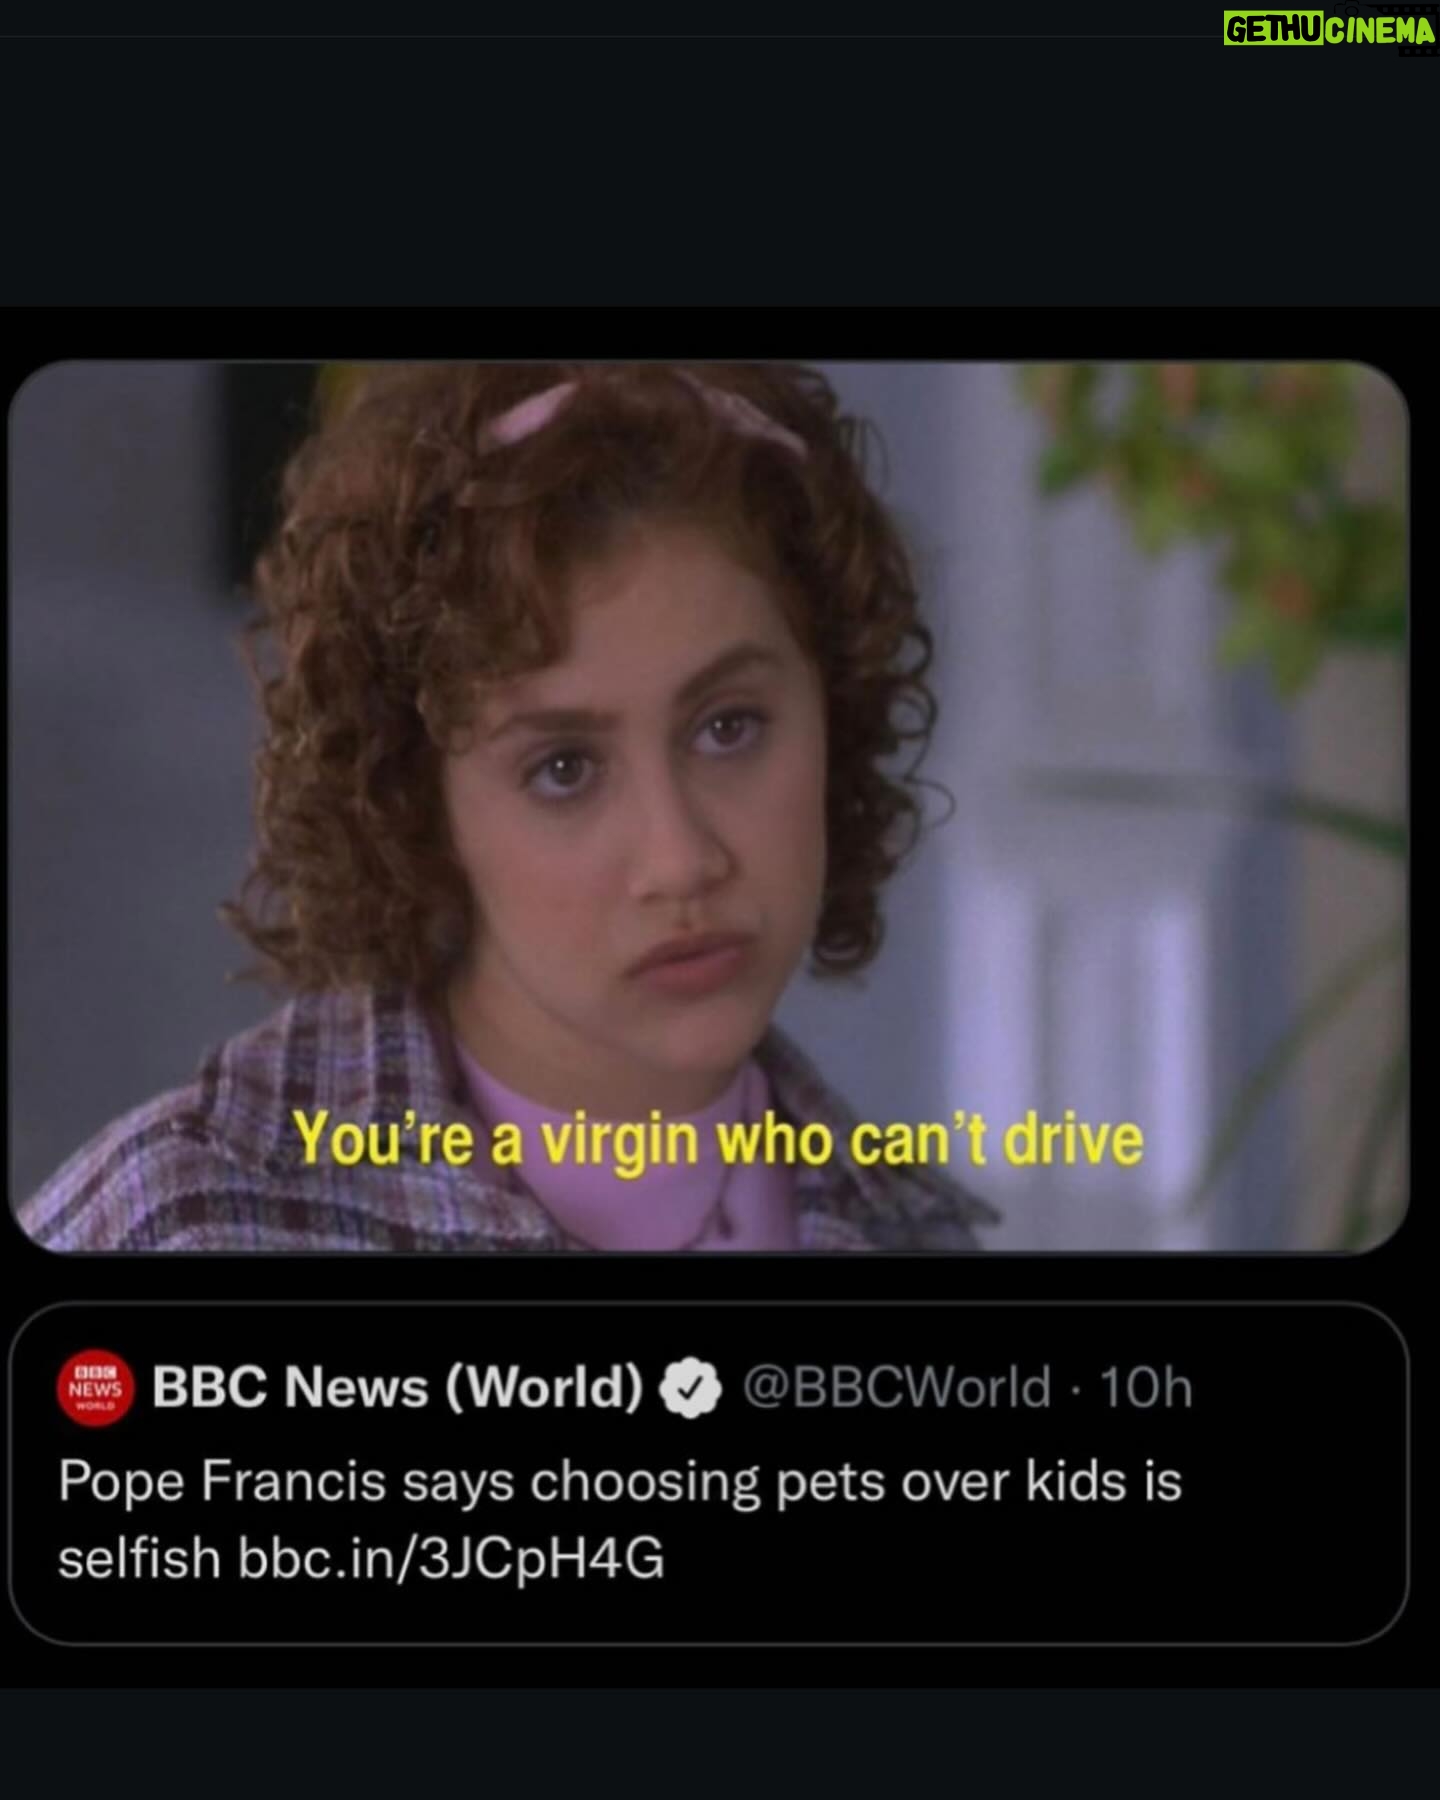This screenshot has height=1800, width=1440.
Task: Open the Clueless meme image
Action: point(708,806)
